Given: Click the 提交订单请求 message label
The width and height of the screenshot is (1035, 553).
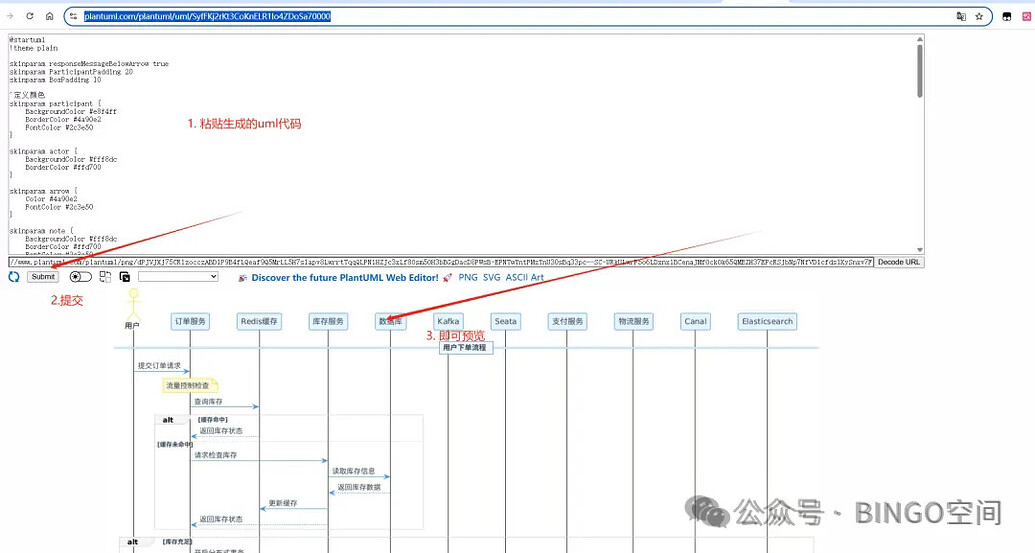Looking at the screenshot, I should [159, 366].
